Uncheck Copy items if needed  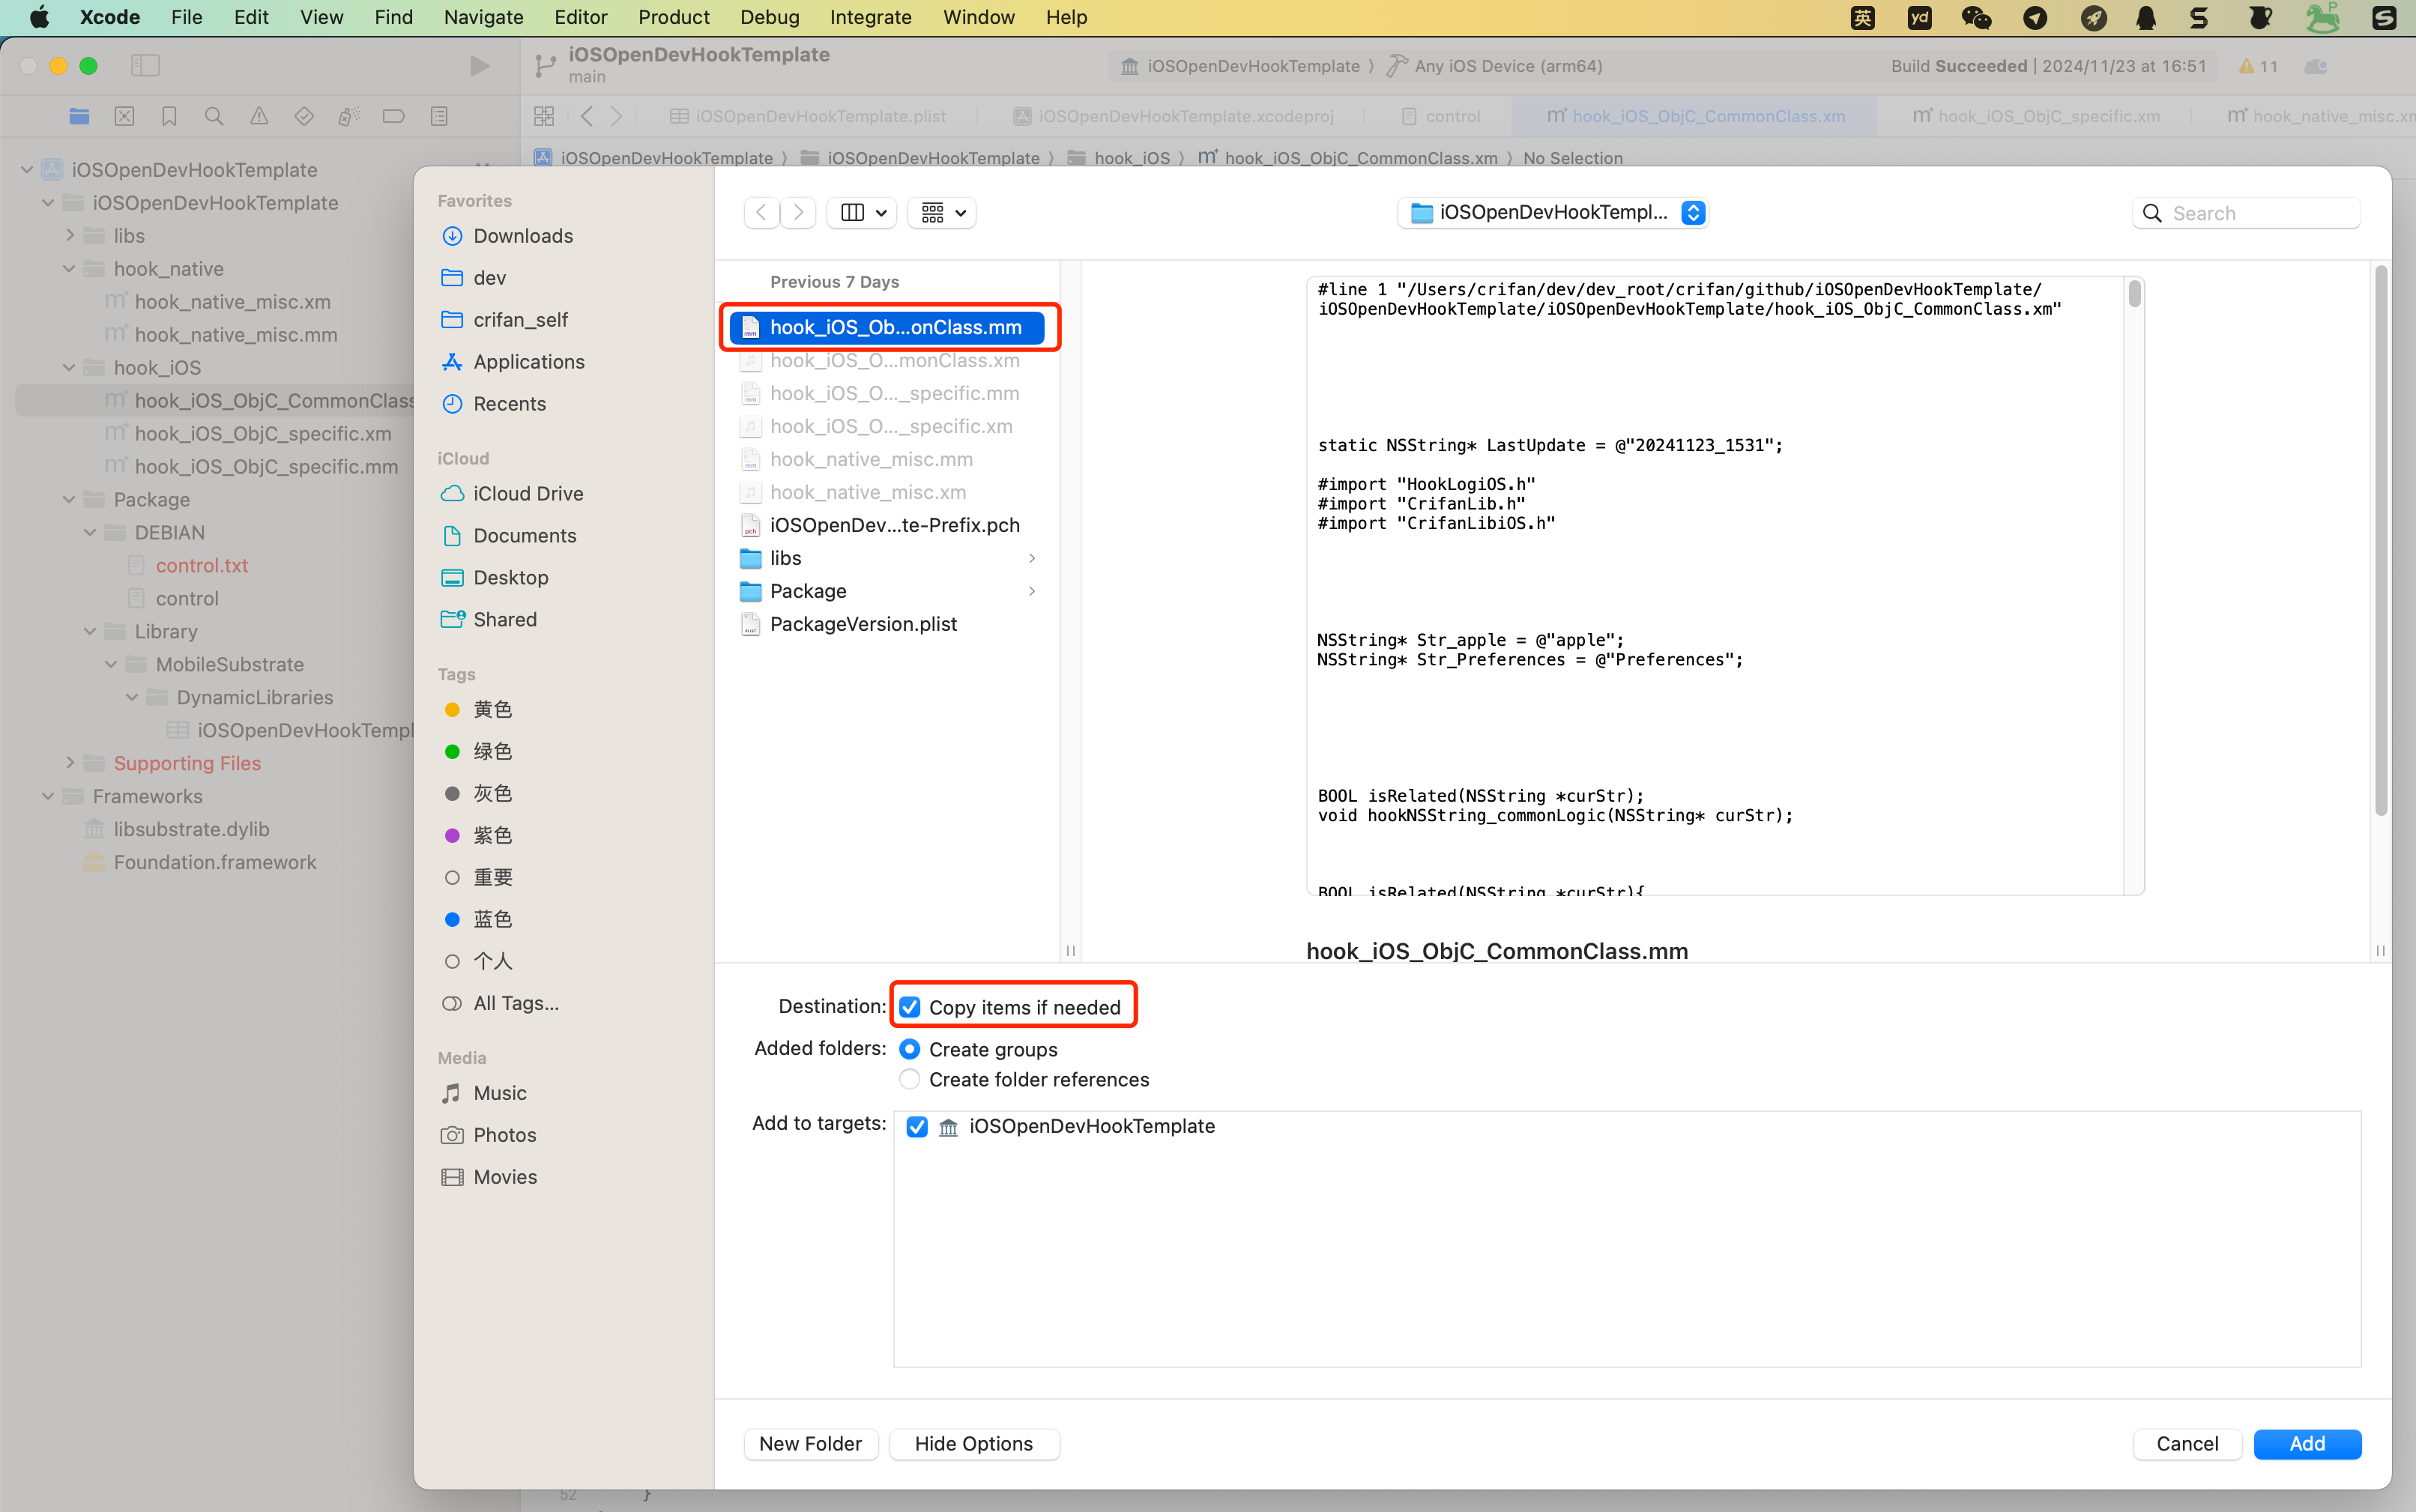909,1007
